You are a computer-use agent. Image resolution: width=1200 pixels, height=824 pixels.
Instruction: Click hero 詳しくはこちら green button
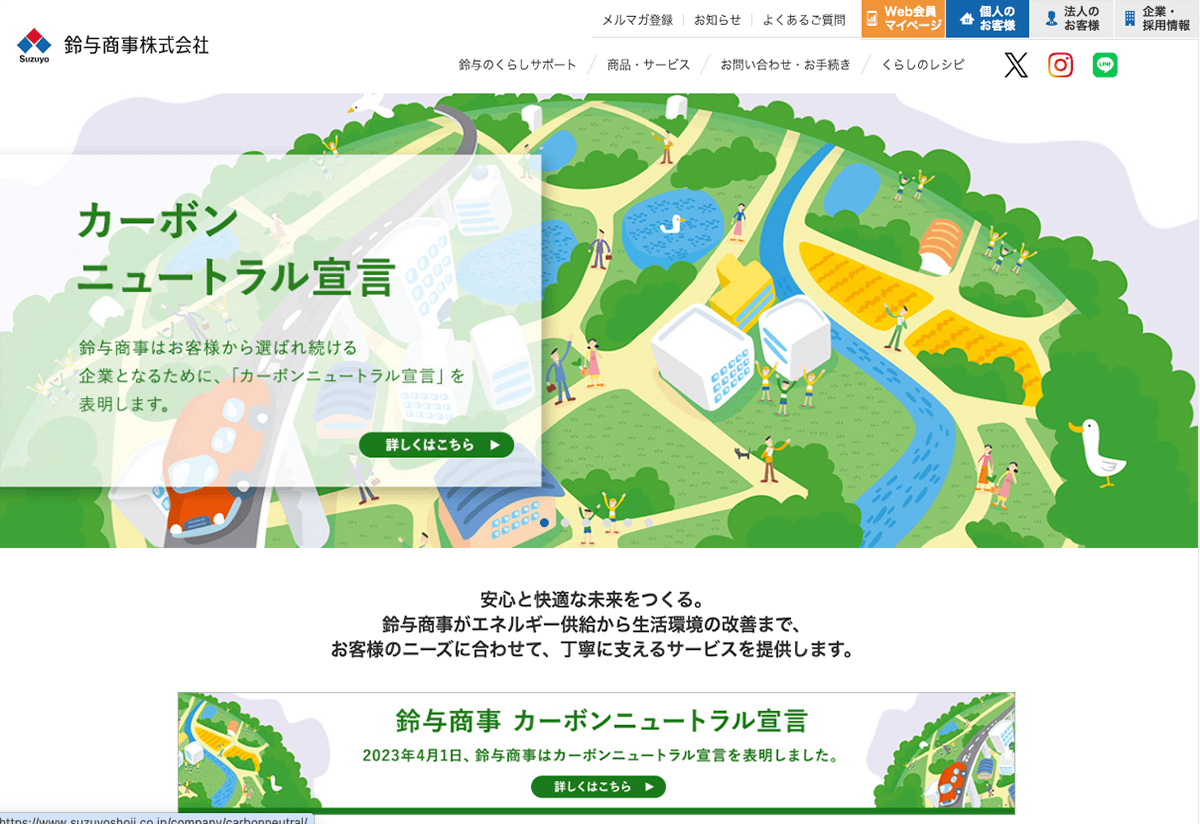tap(437, 444)
